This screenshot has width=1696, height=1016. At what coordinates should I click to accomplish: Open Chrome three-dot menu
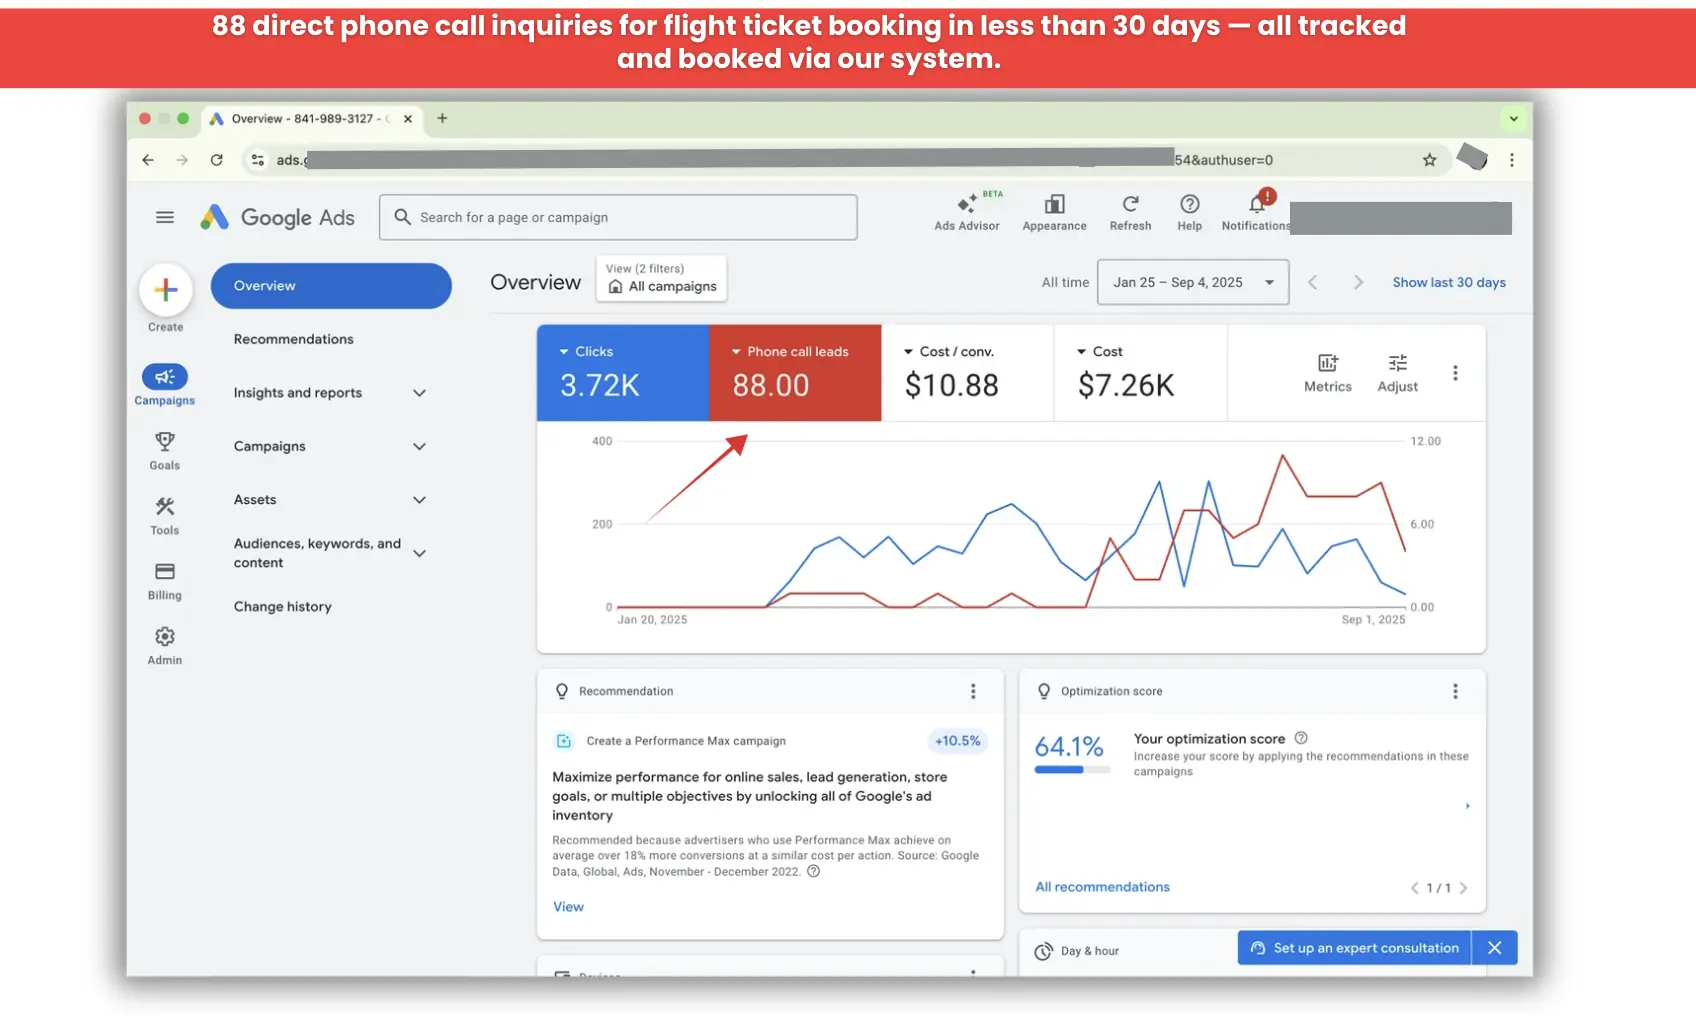click(1511, 160)
